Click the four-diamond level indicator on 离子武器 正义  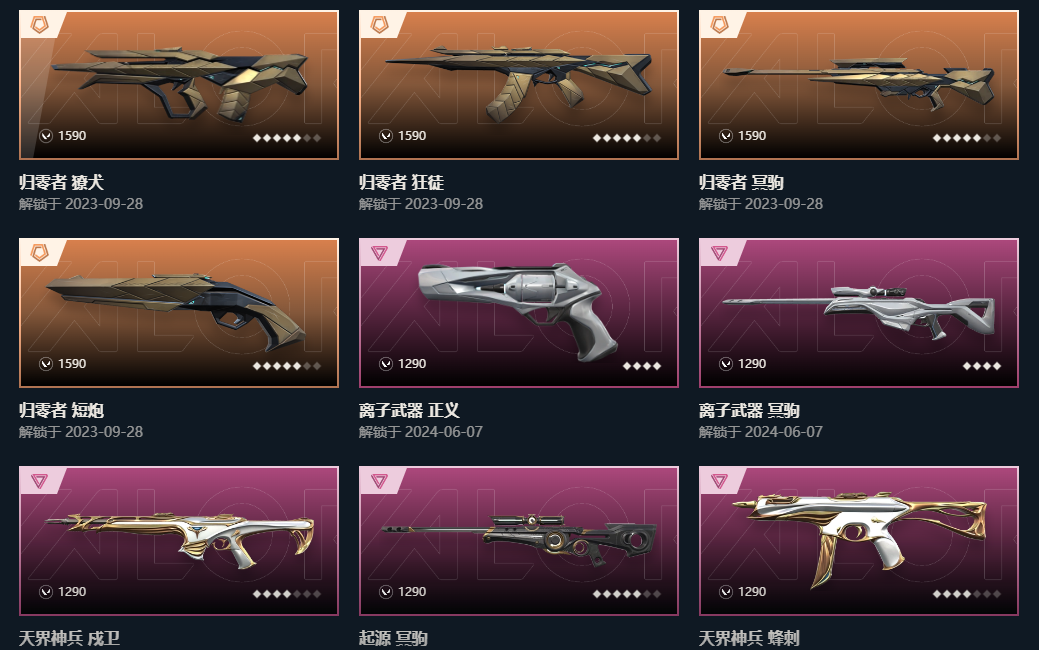pyautogui.click(x=642, y=366)
